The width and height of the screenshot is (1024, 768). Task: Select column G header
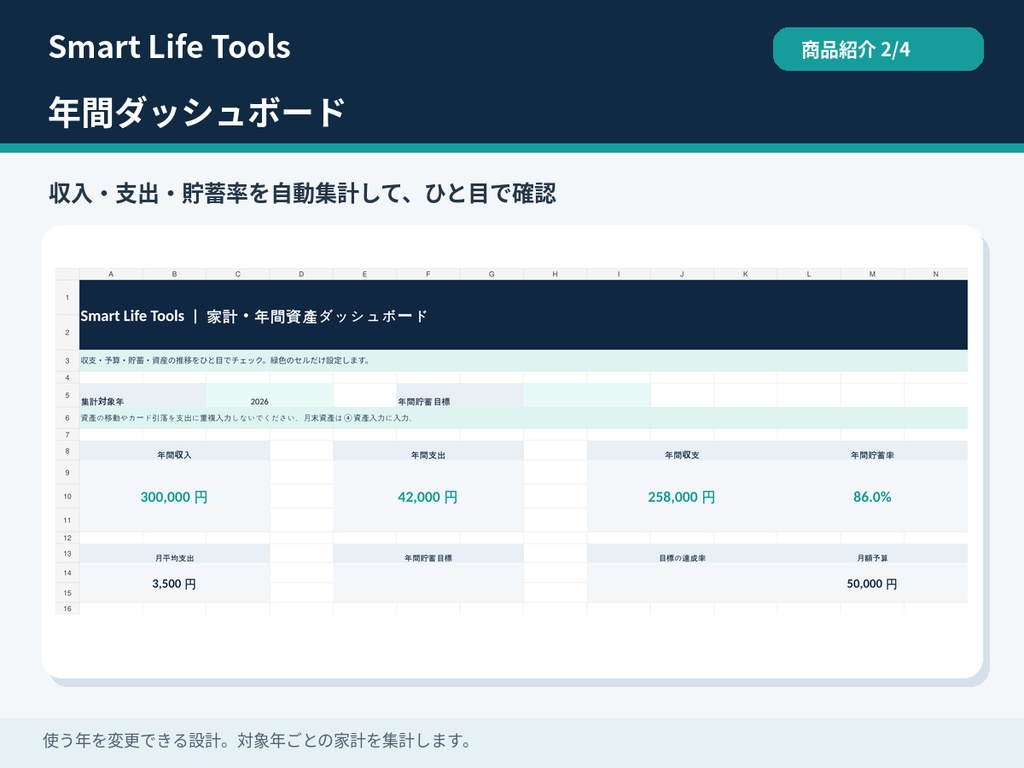491,274
